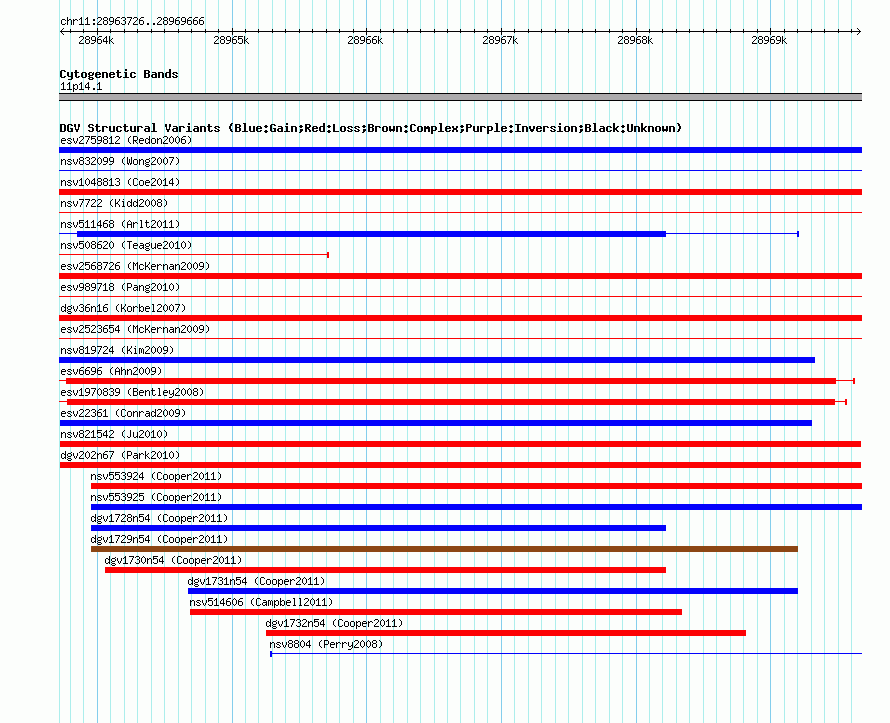Select nsv553925 (Cooper2011) label
This screenshot has width=890, height=723.
pyautogui.click(x=156, y=497)
